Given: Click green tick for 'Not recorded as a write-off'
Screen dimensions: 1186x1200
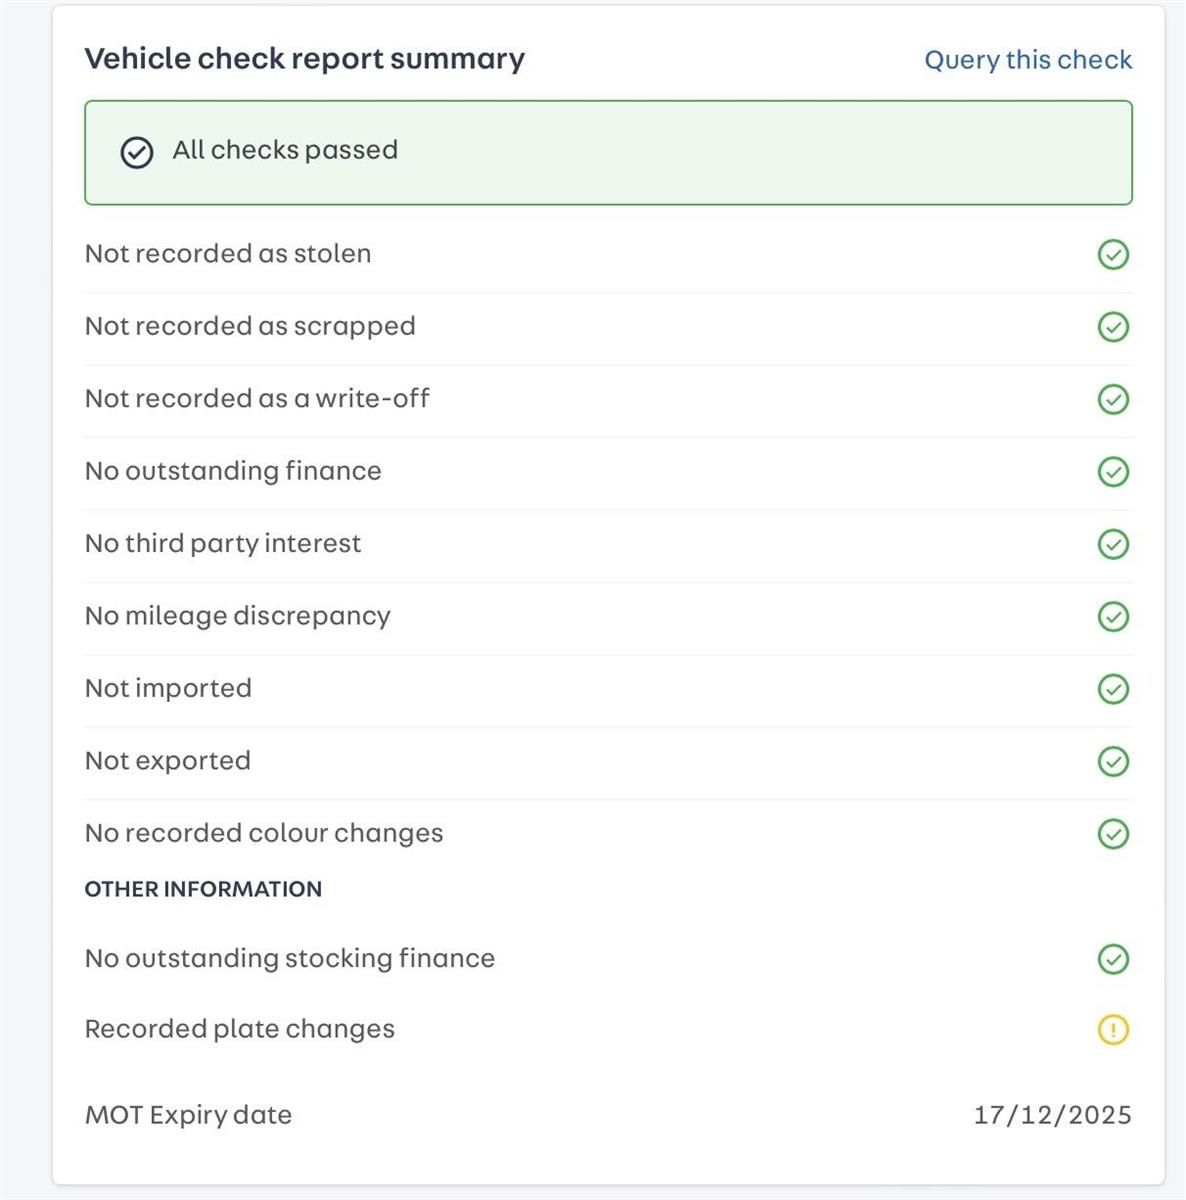Looking at the screenshot, I should 1113,399.
